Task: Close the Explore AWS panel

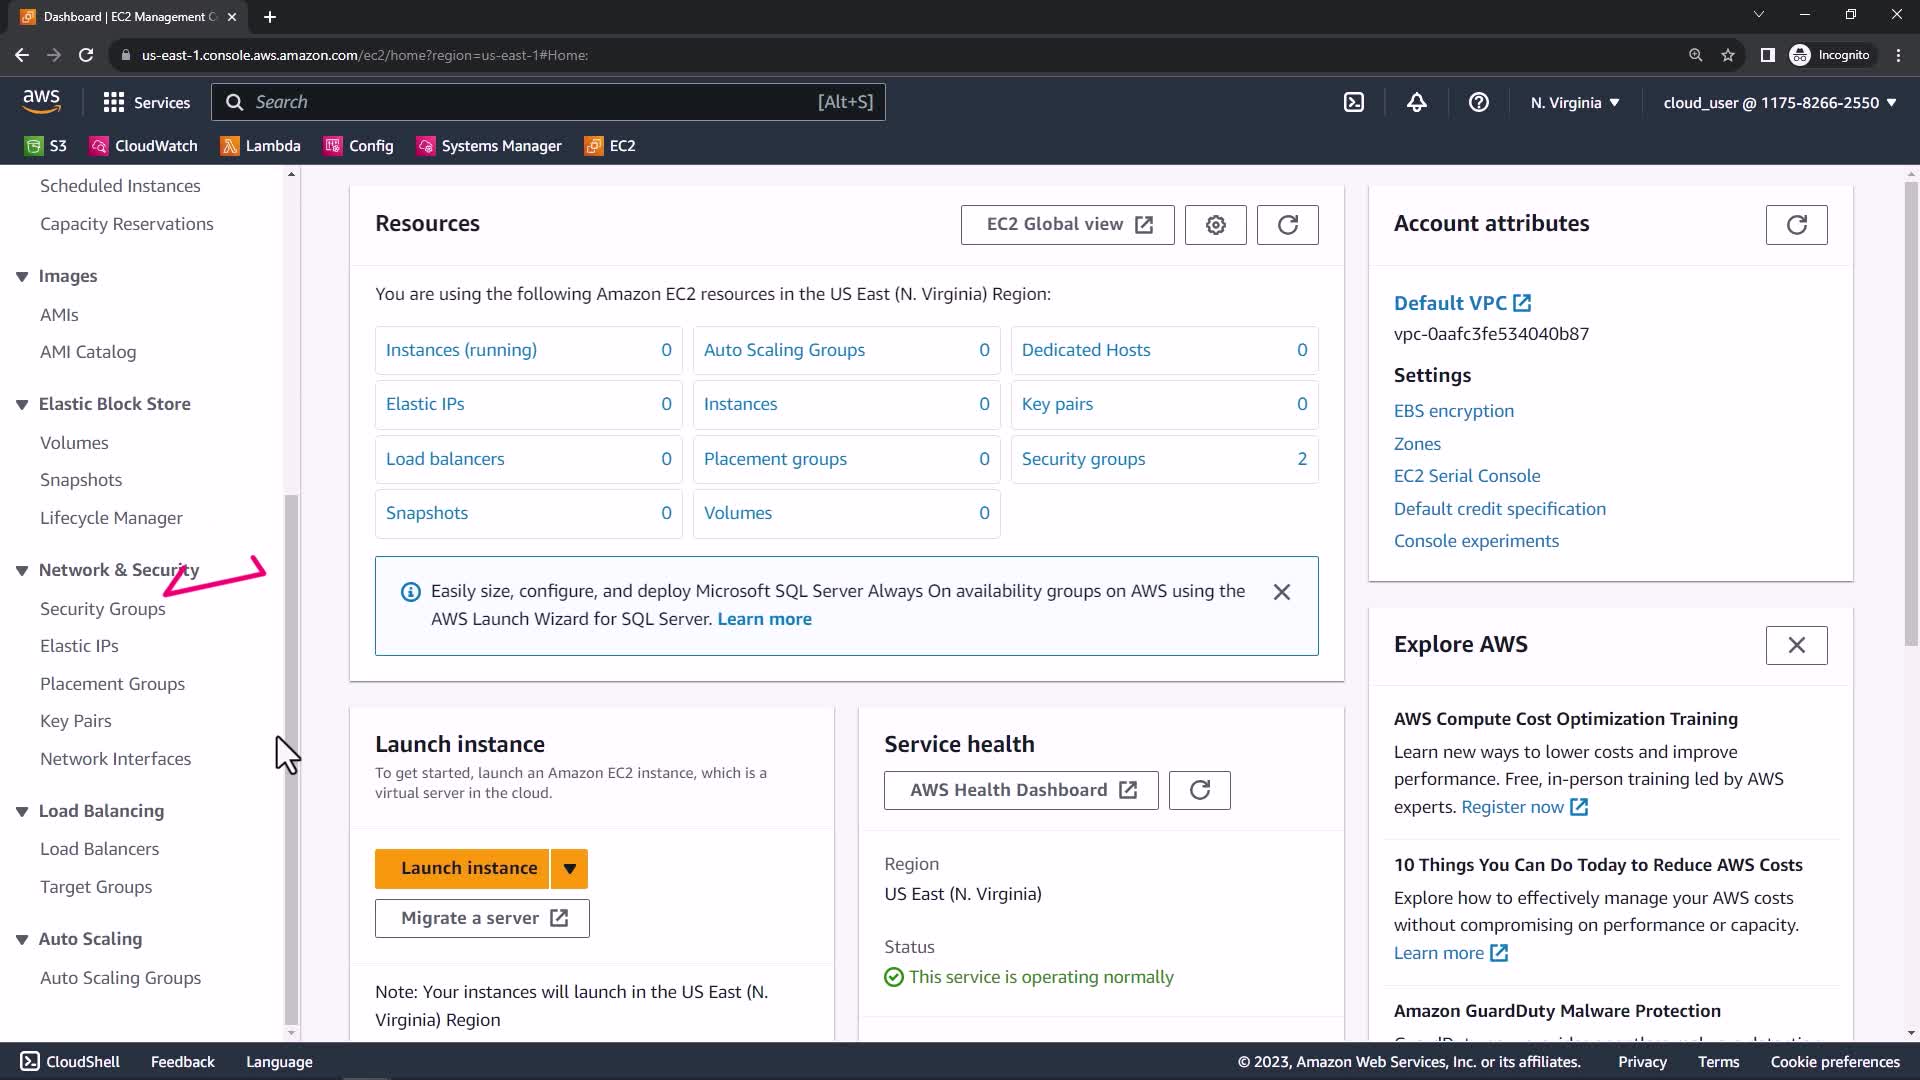Action: tap(1796, 645)
